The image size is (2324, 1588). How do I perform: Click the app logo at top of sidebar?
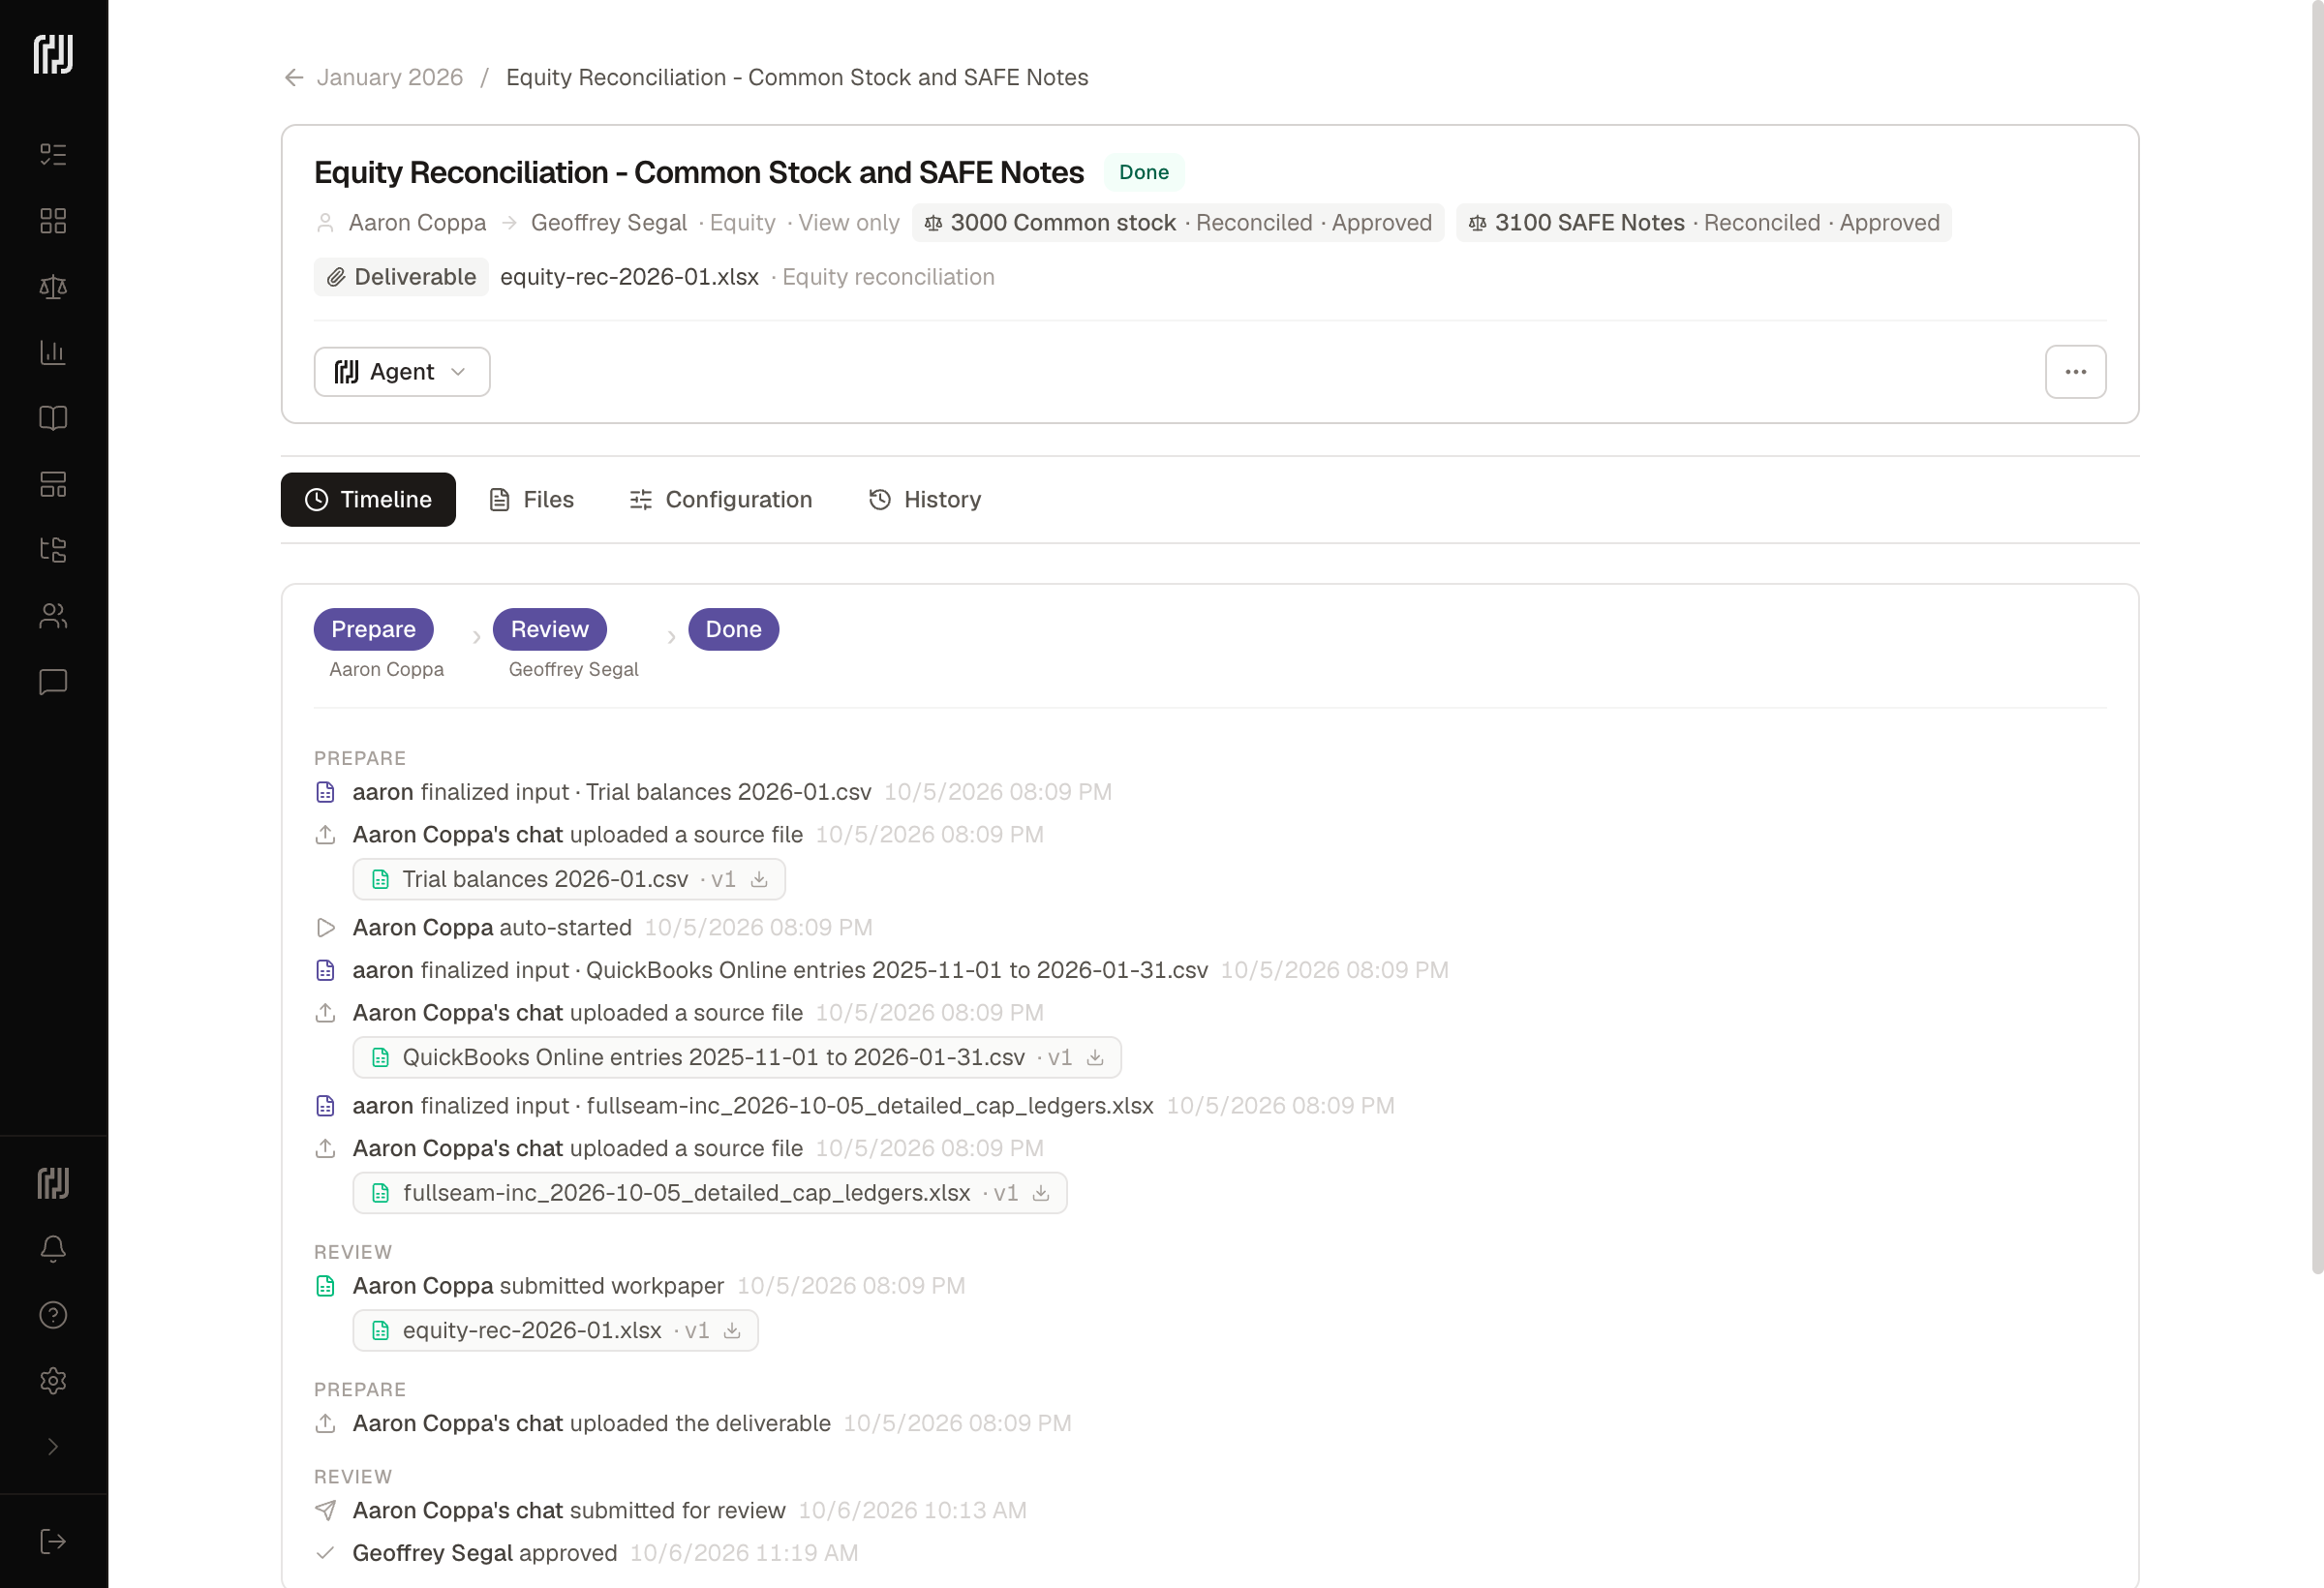pos(53,54)
